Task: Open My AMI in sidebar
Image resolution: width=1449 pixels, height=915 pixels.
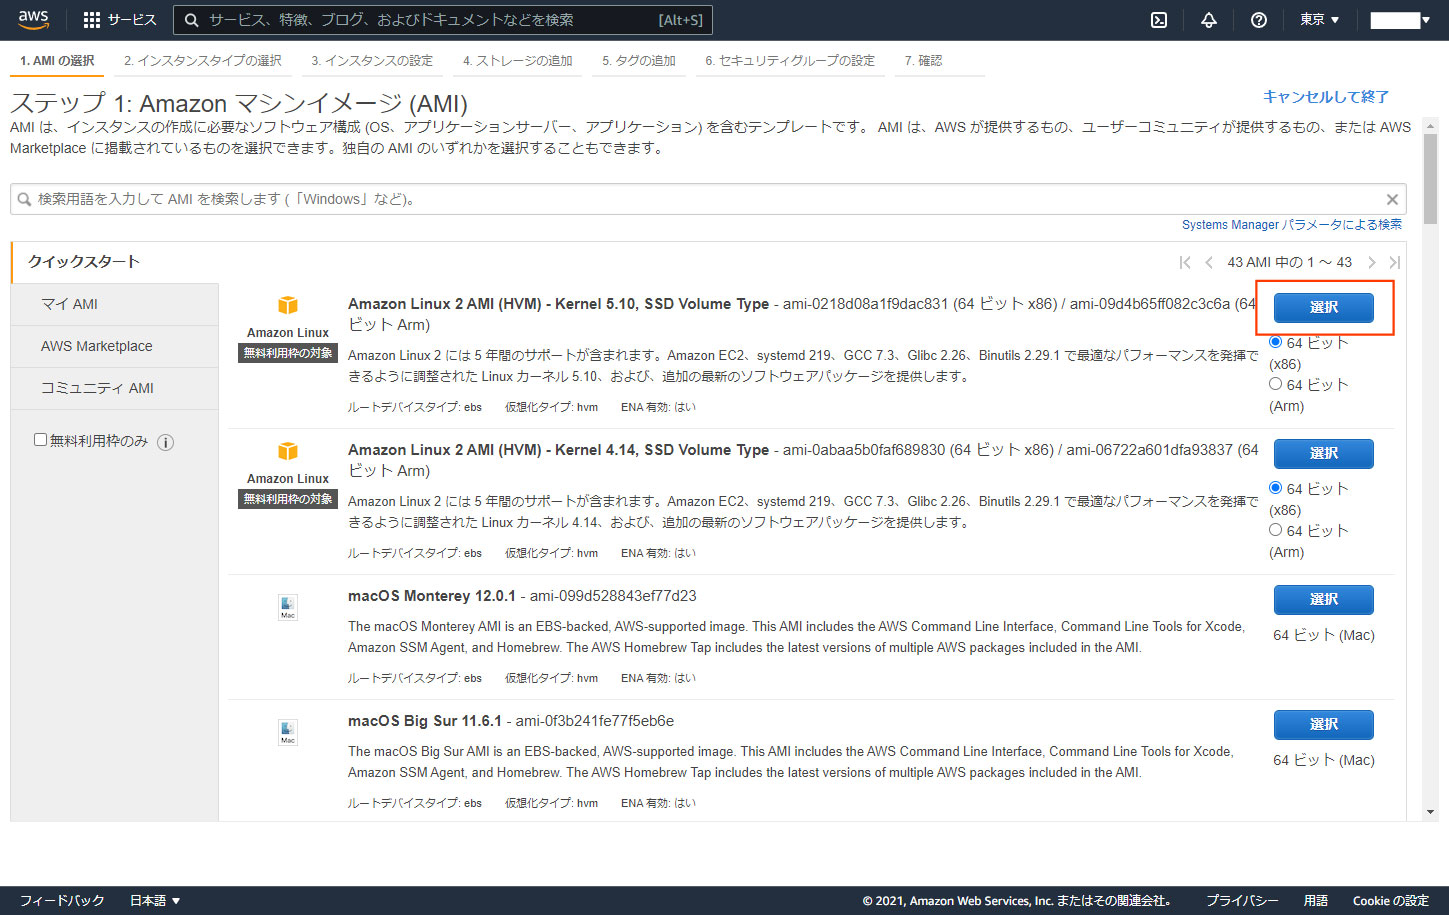Action: tap(114, 304)
